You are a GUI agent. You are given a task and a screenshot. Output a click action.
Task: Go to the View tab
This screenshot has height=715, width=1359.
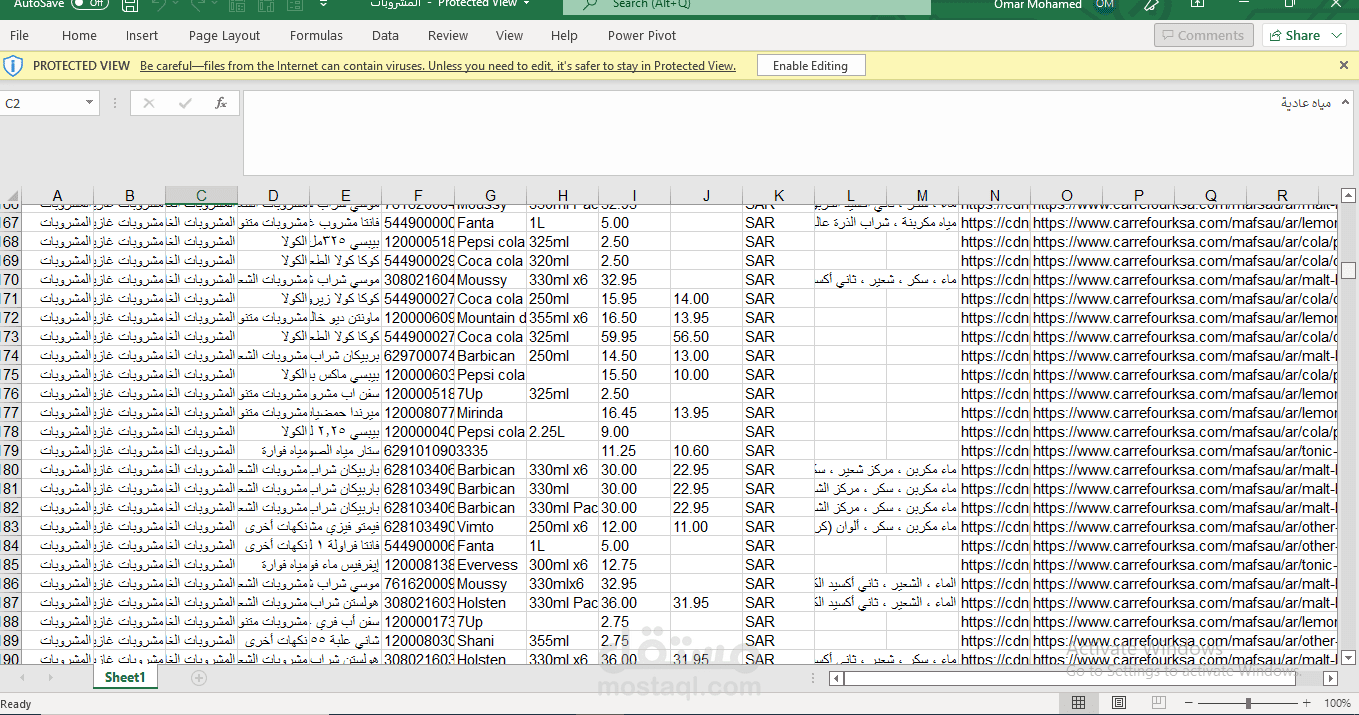coord(509,35)
